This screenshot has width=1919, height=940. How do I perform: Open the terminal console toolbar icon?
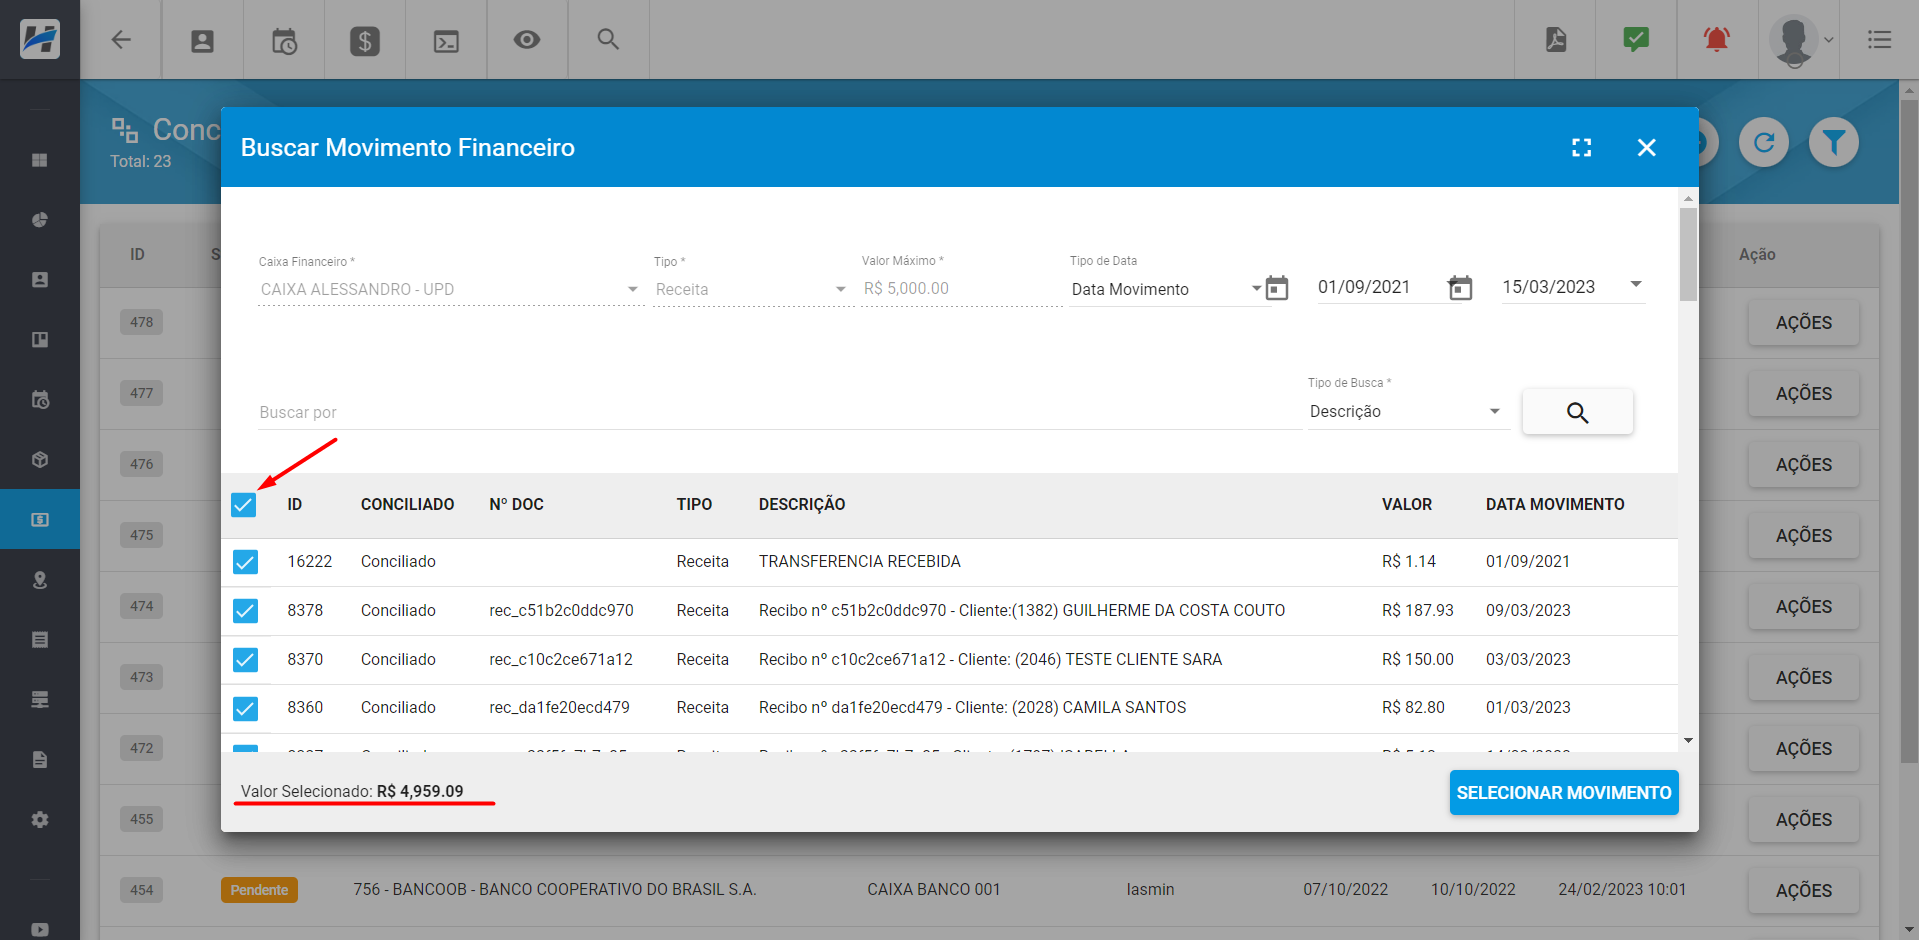pos(446,41)
